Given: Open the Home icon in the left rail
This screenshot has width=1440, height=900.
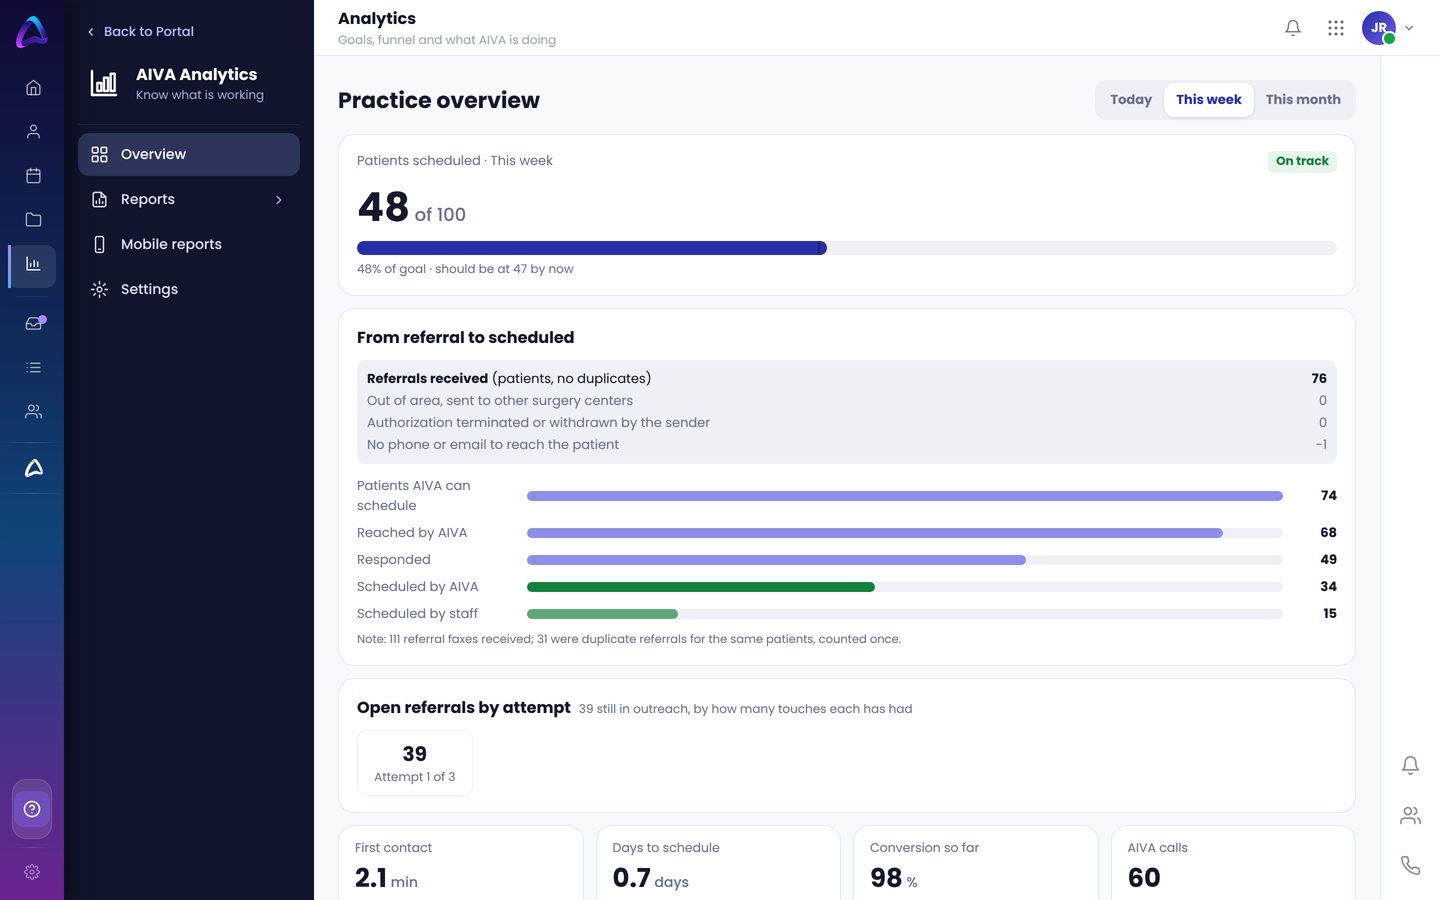Looking at the screenshot, I should tap(33, 88).
